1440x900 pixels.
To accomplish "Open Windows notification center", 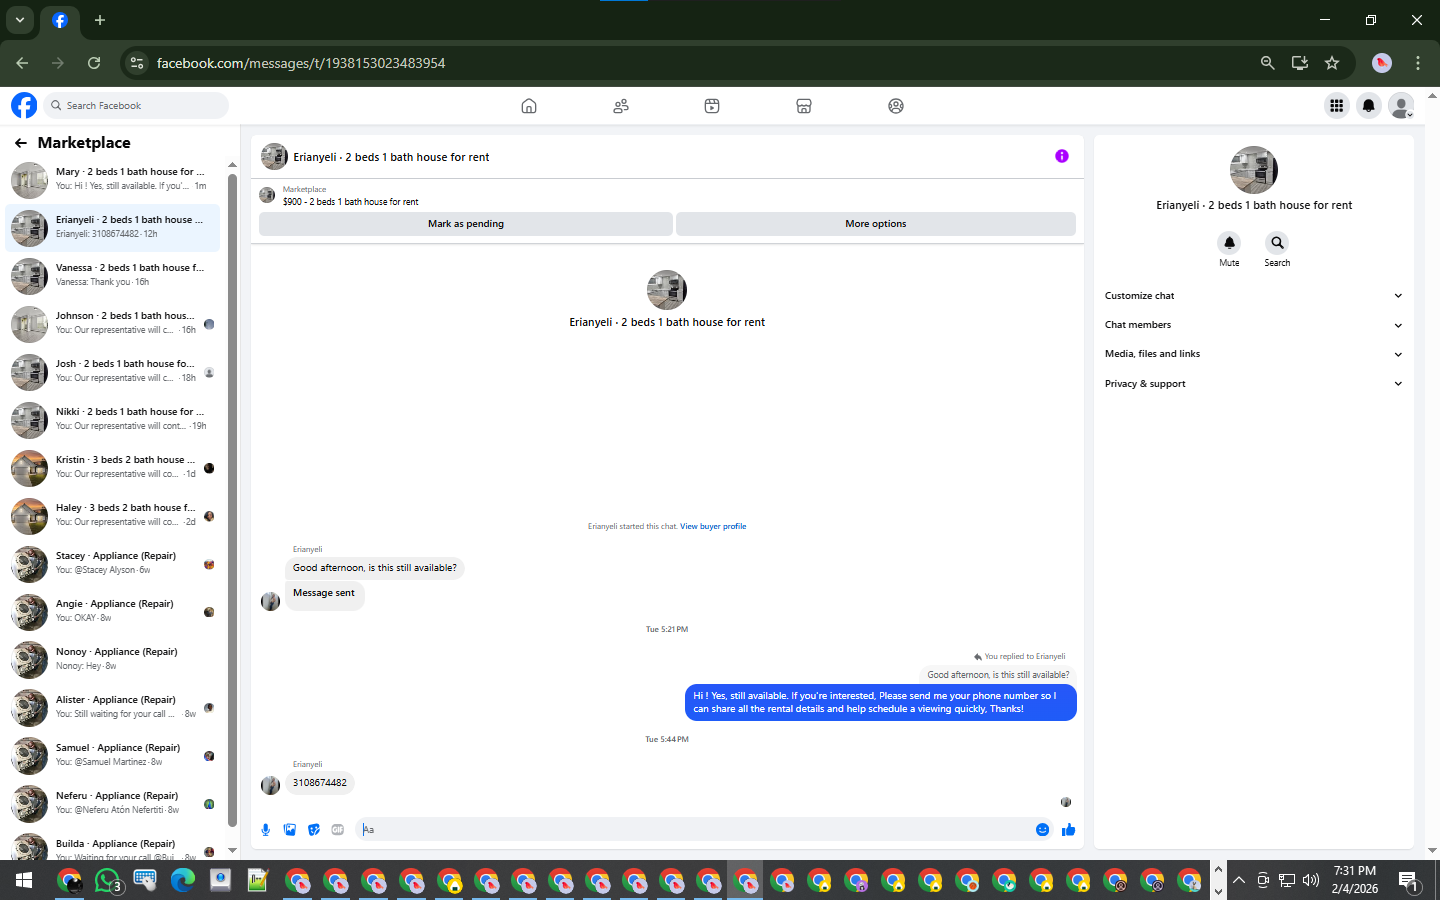I will click(1409, 881).
